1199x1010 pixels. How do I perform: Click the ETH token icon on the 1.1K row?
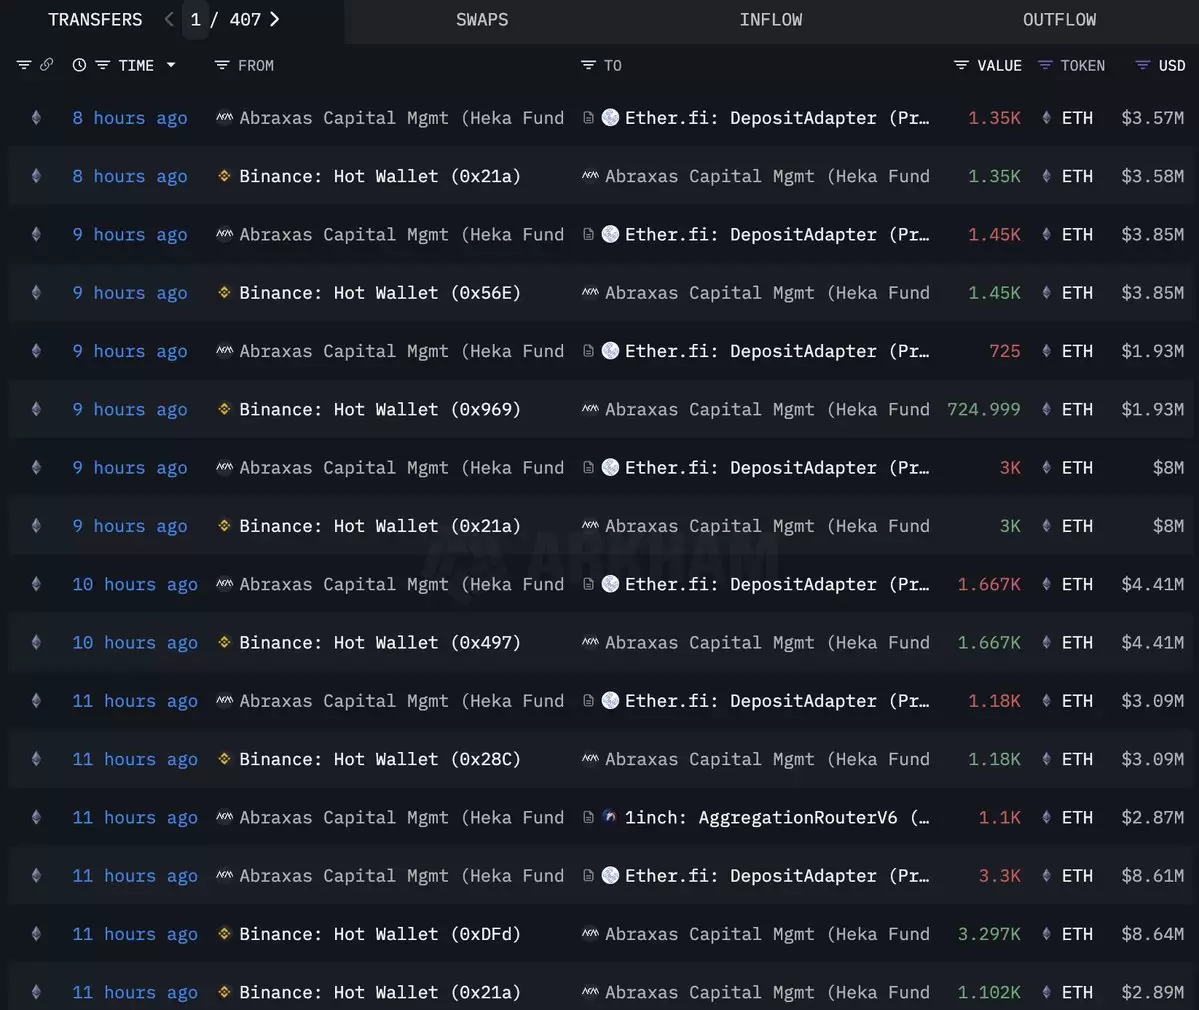[1046, 817]
